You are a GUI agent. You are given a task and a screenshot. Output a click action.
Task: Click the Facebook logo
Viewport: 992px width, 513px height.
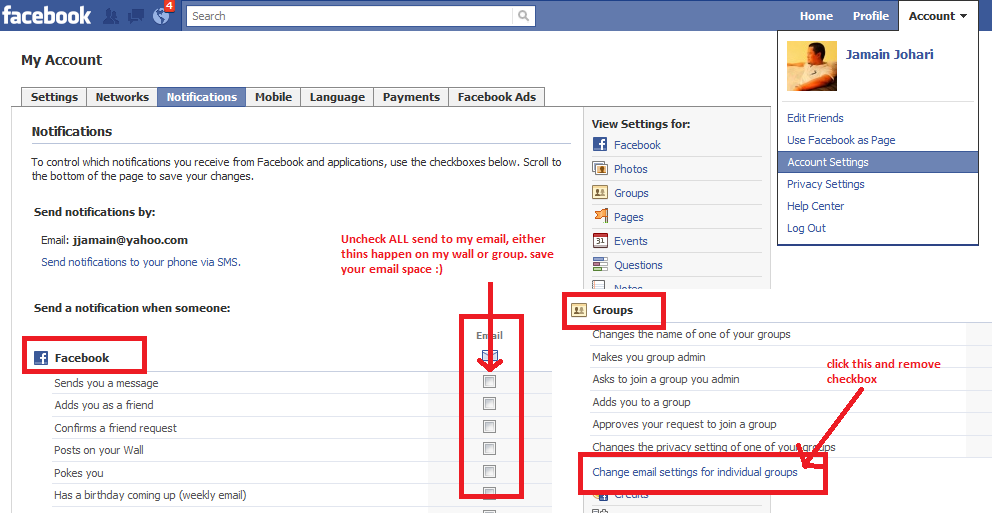[47, 15]
